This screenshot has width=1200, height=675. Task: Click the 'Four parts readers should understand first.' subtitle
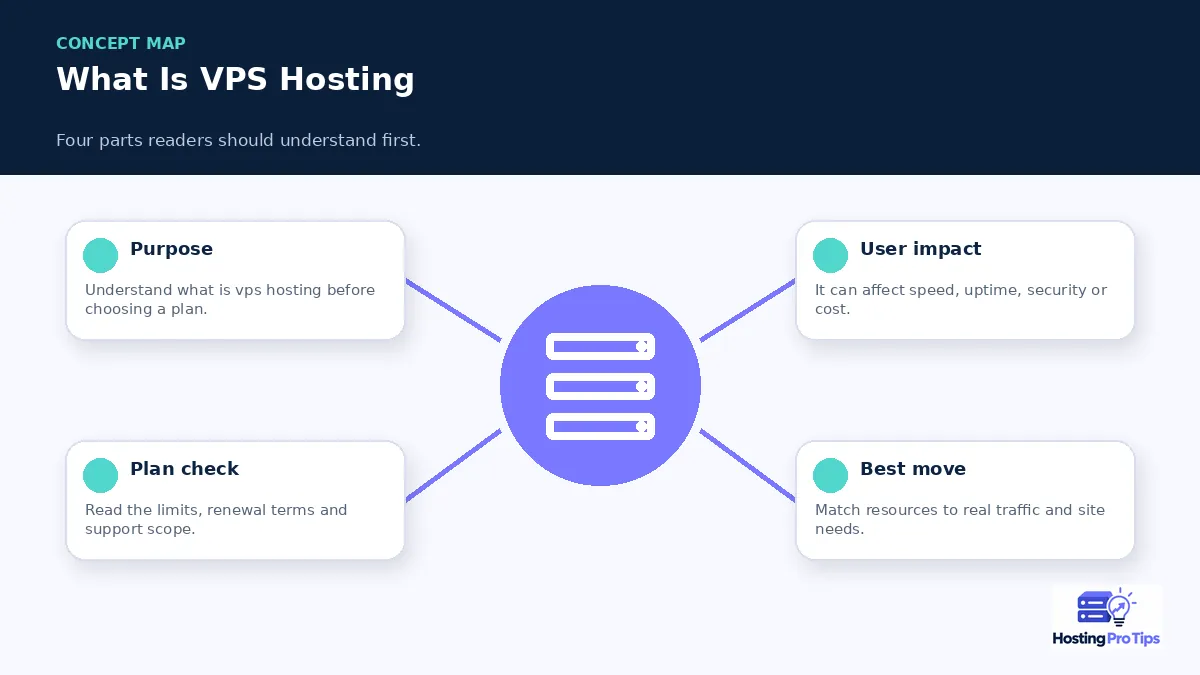coord(238,140)
